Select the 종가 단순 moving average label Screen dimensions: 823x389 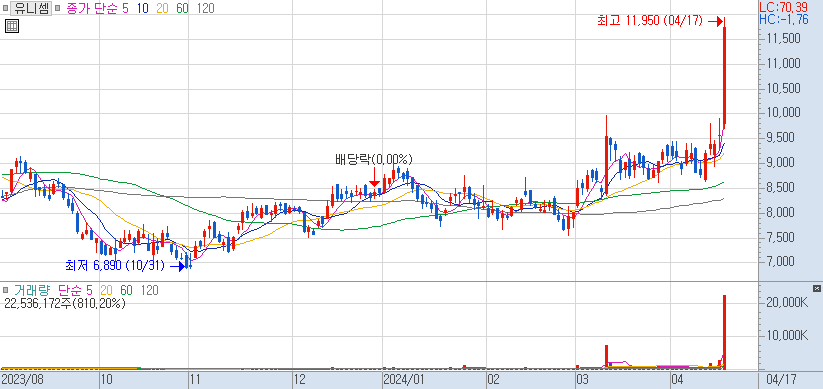click(91, 8)
